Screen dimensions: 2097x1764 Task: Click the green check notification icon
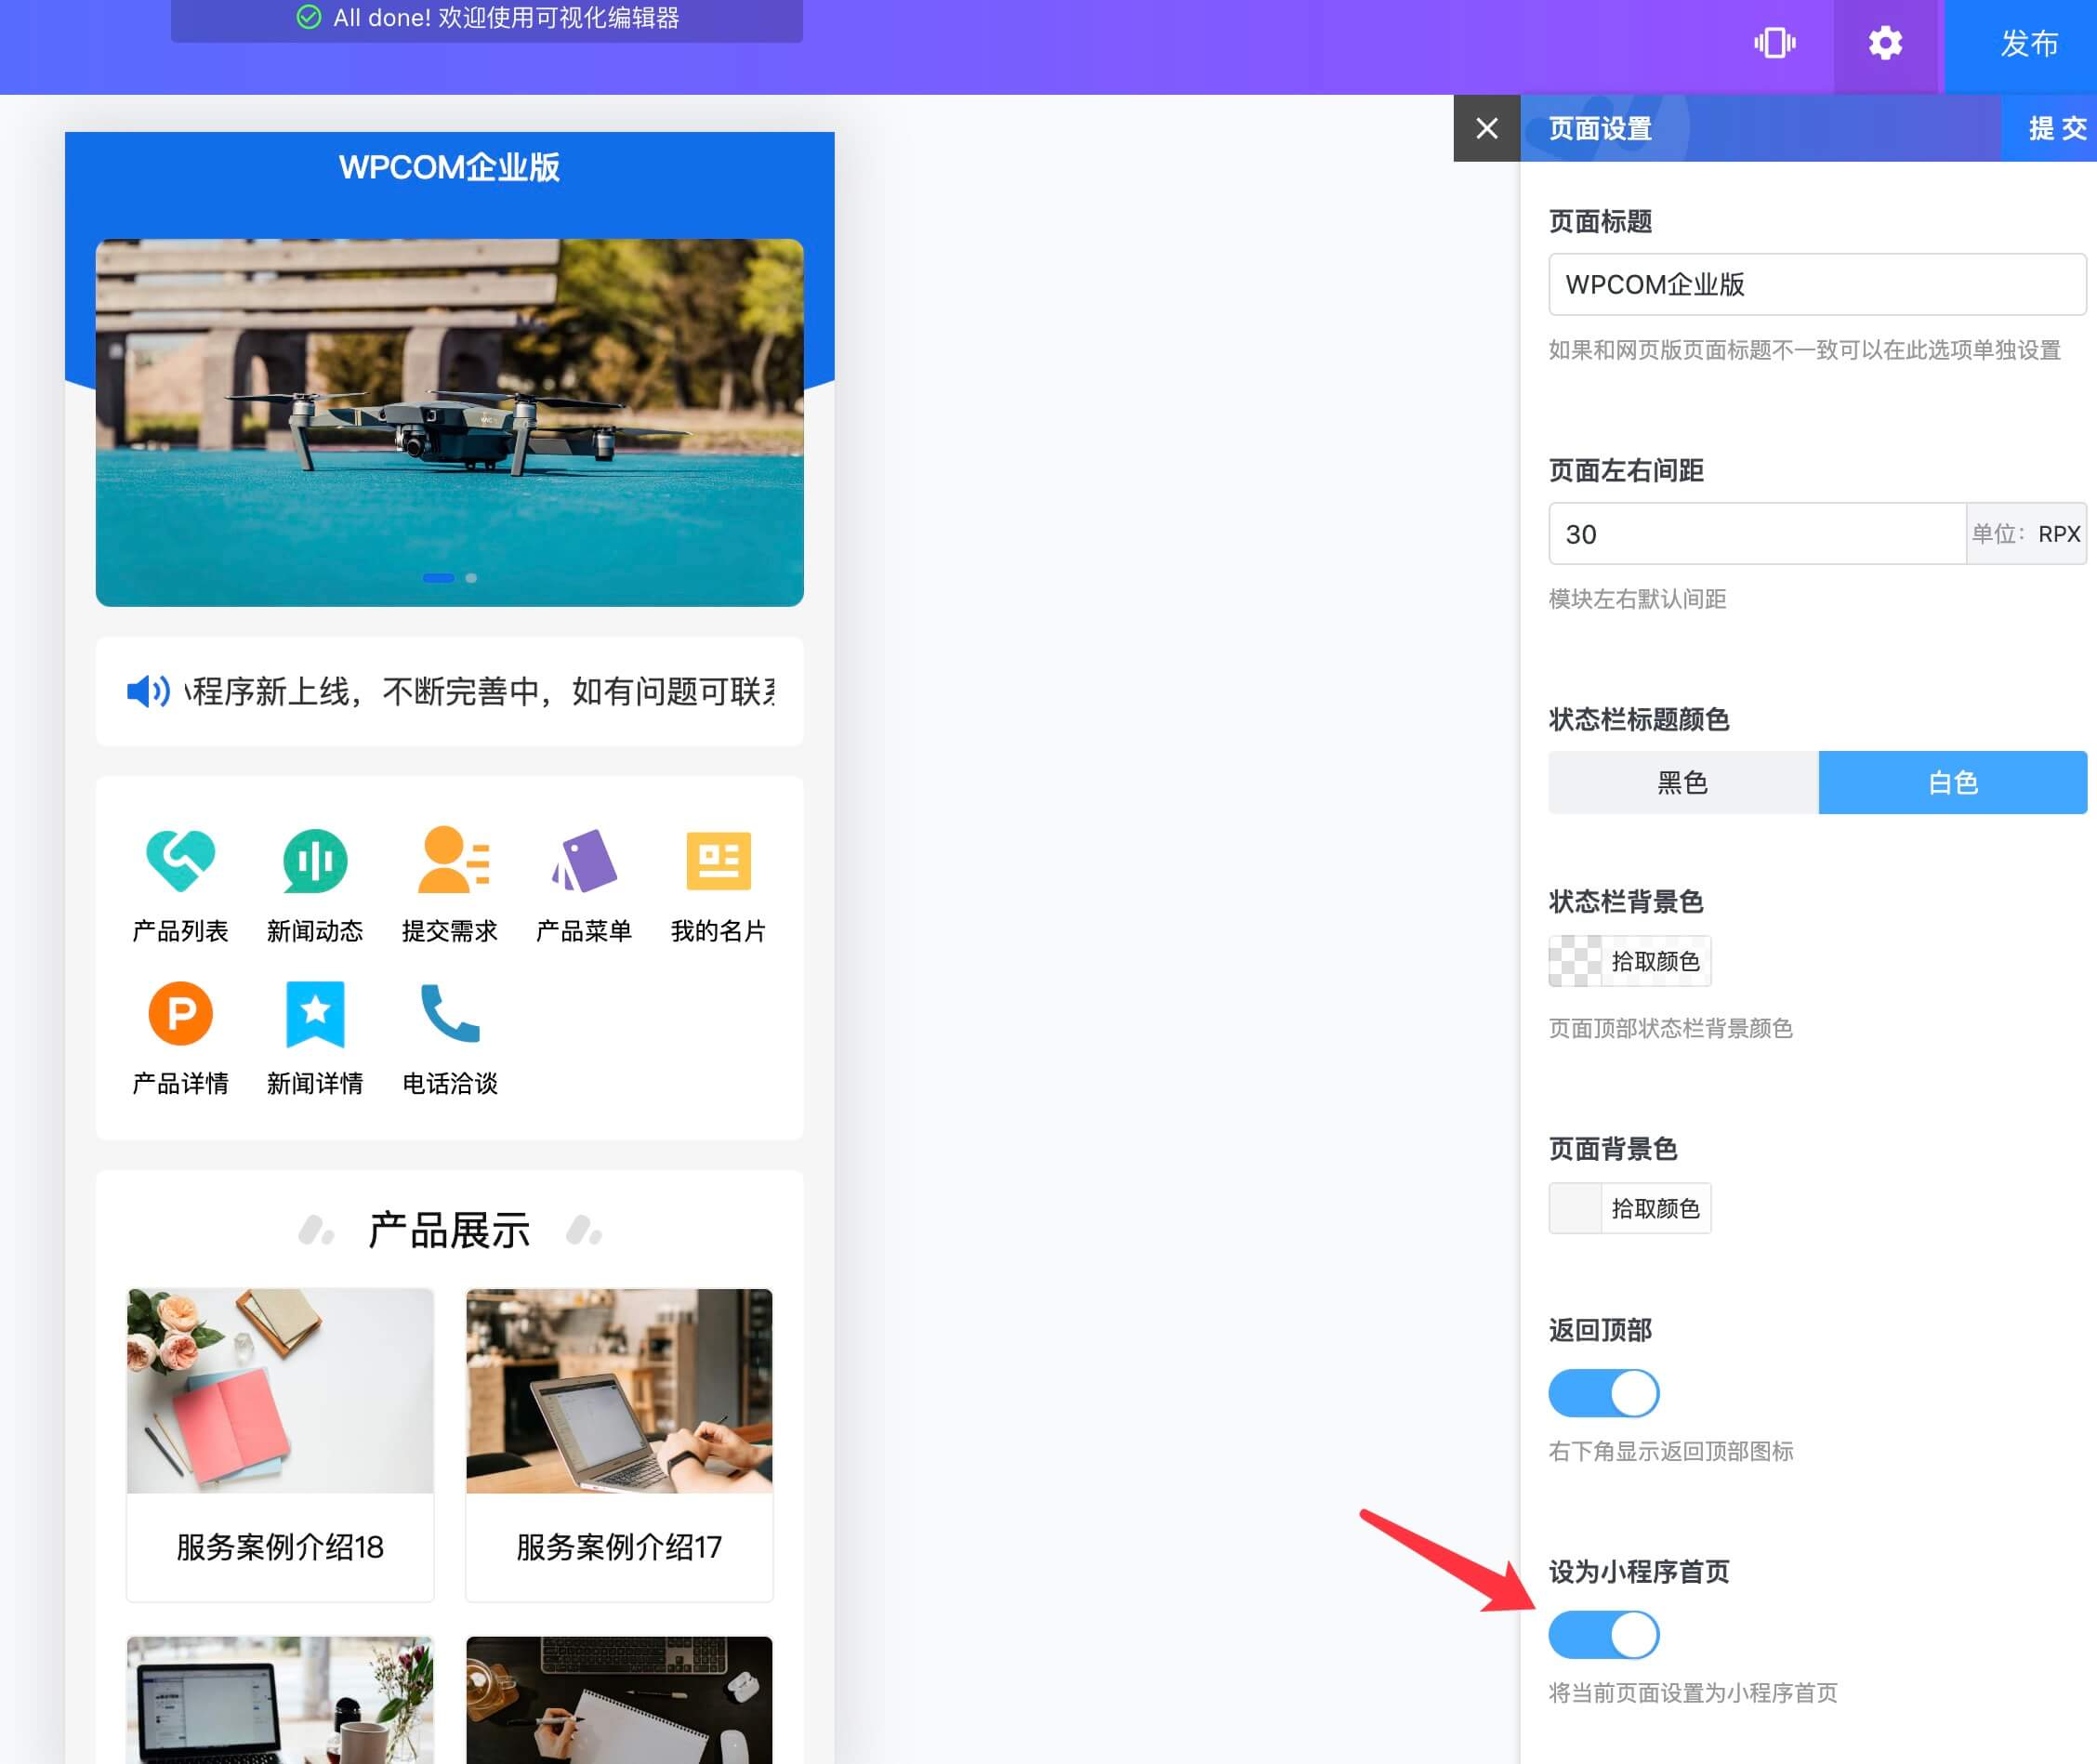click(x=309, y=17)
